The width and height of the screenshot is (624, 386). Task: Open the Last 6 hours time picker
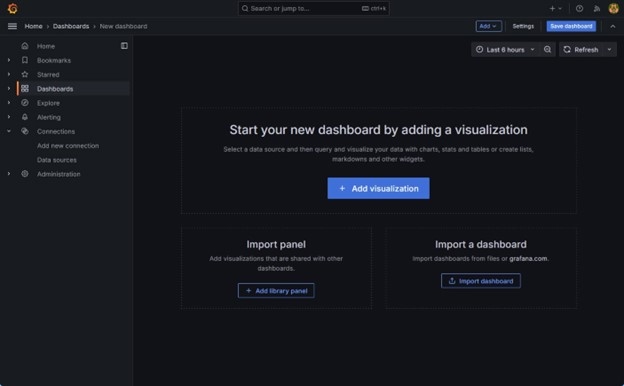(x=505, y=49)
